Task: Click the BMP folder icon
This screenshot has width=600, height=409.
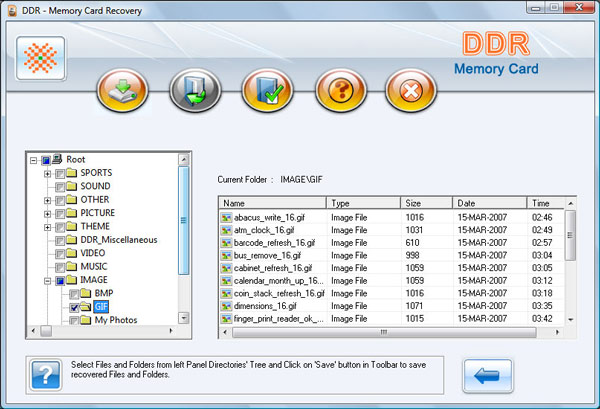Action: click(x=86, y=293)
